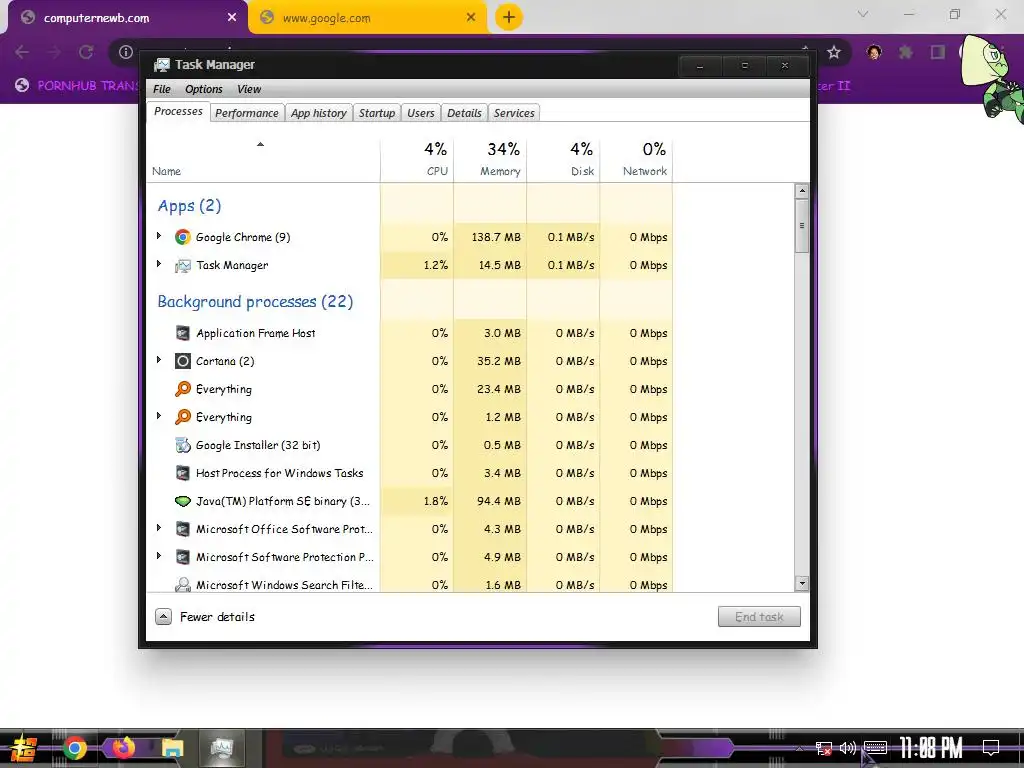Screen dimensions: 1024x768
Task: Click Microsoft Office Software Protection icon
Action: [x=183, y=529]
